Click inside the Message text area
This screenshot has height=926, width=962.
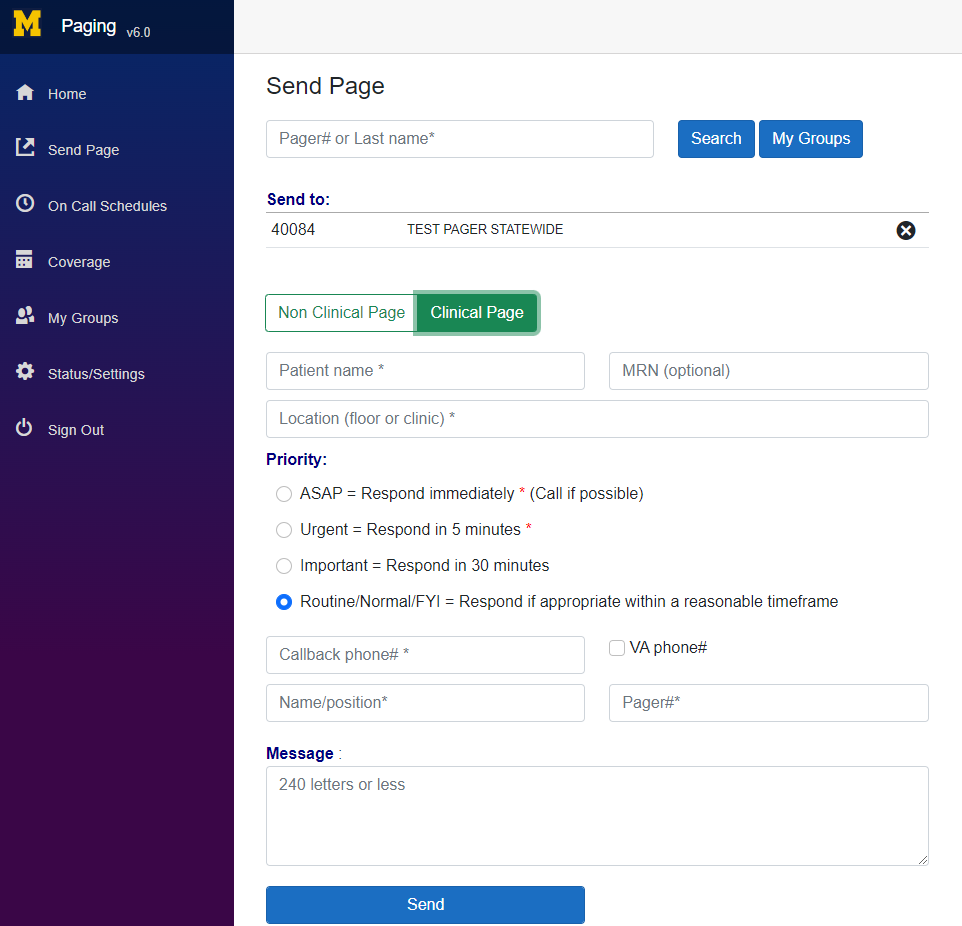[596, 815]
